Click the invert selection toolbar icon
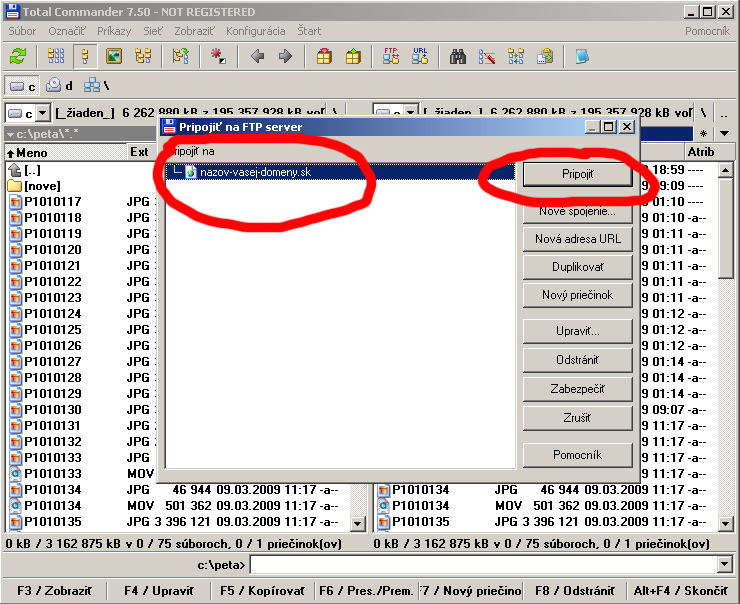This screenshot has width=740, height=604. pyautogui.click(x=180, y=57)
